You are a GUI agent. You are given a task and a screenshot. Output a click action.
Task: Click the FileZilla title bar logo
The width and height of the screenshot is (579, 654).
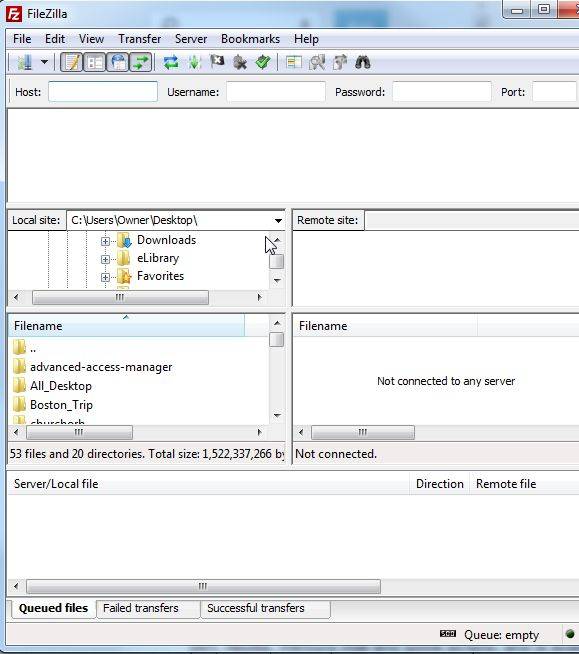coord(13,14)
